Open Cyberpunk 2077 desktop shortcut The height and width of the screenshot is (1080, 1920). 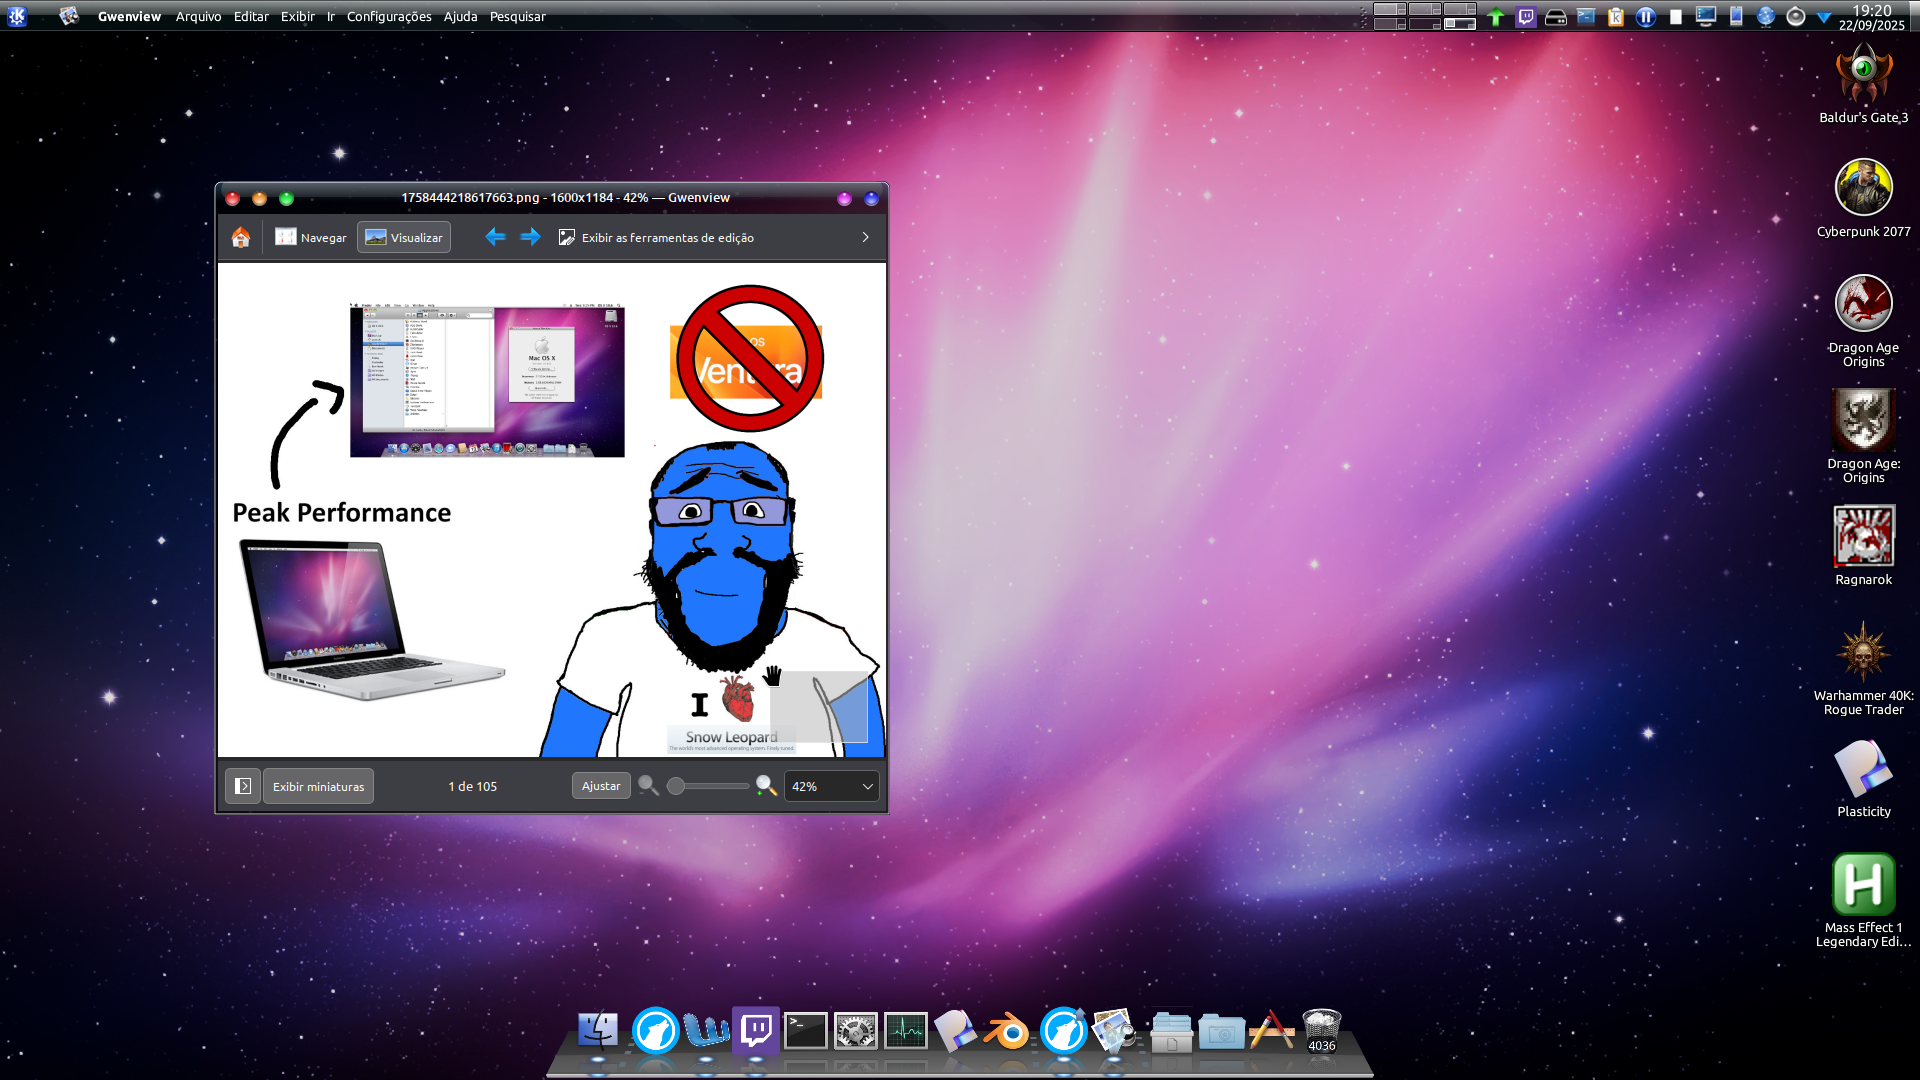point(1863,198)
